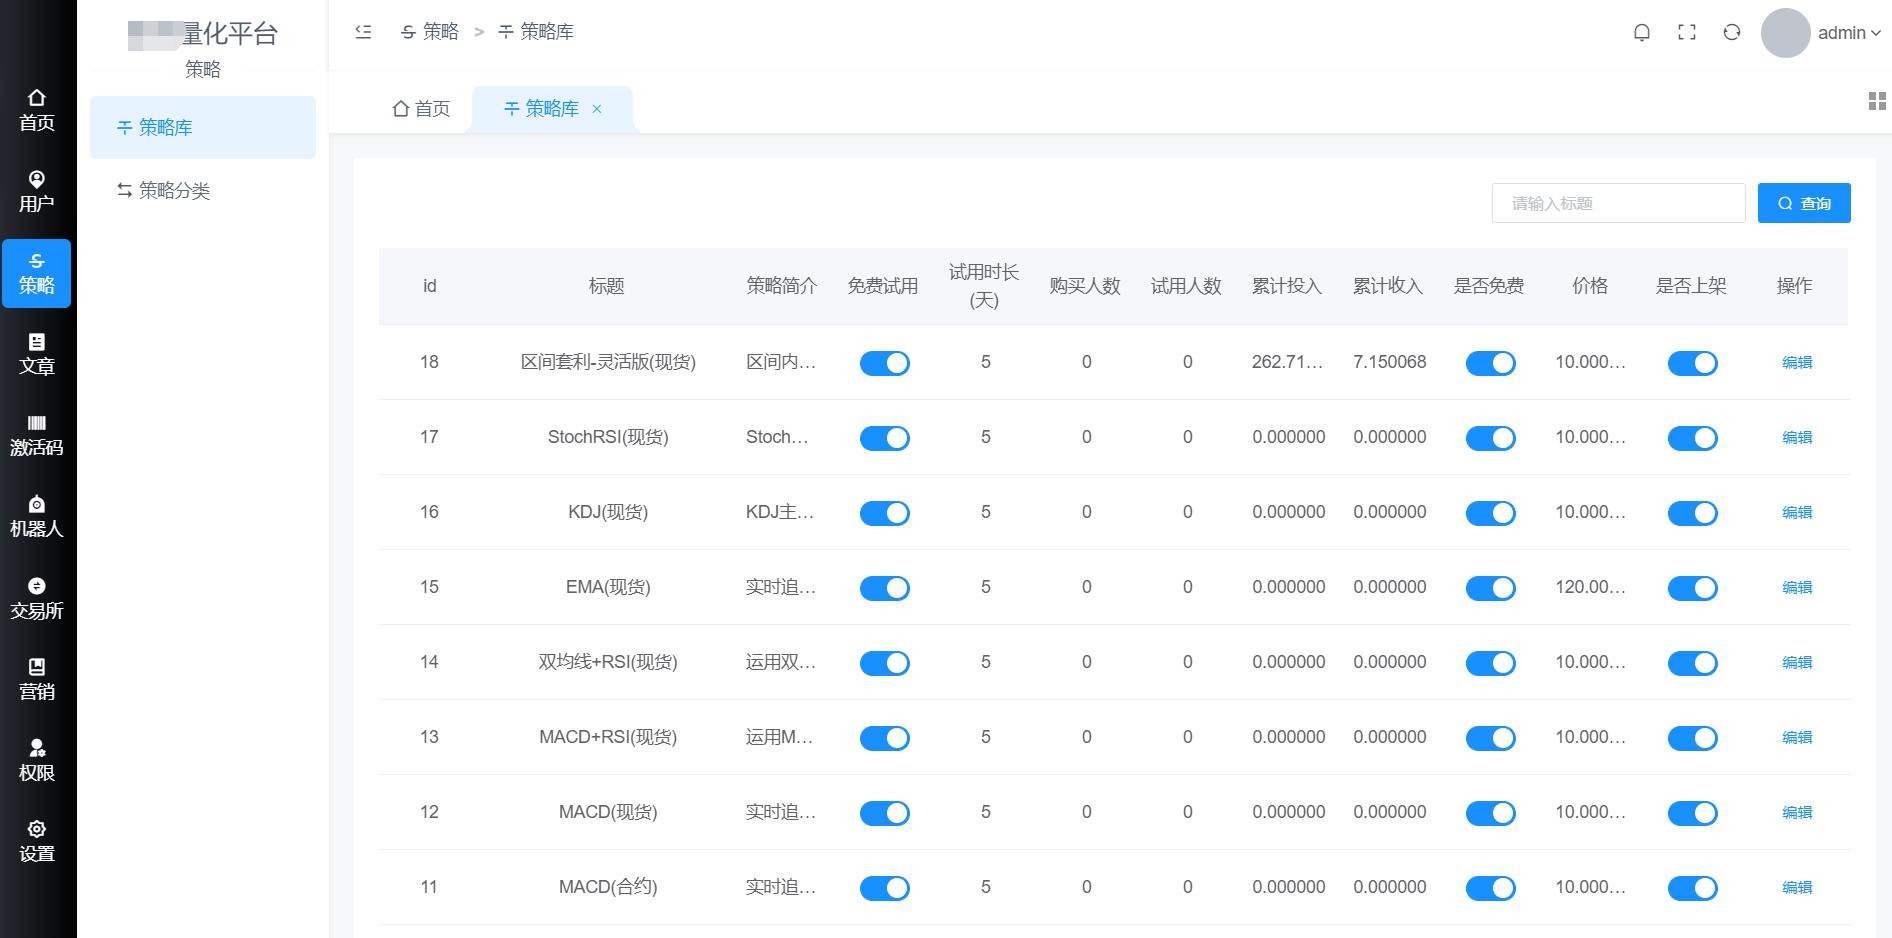Open the 激活码 sidebar section

point(37,435)
